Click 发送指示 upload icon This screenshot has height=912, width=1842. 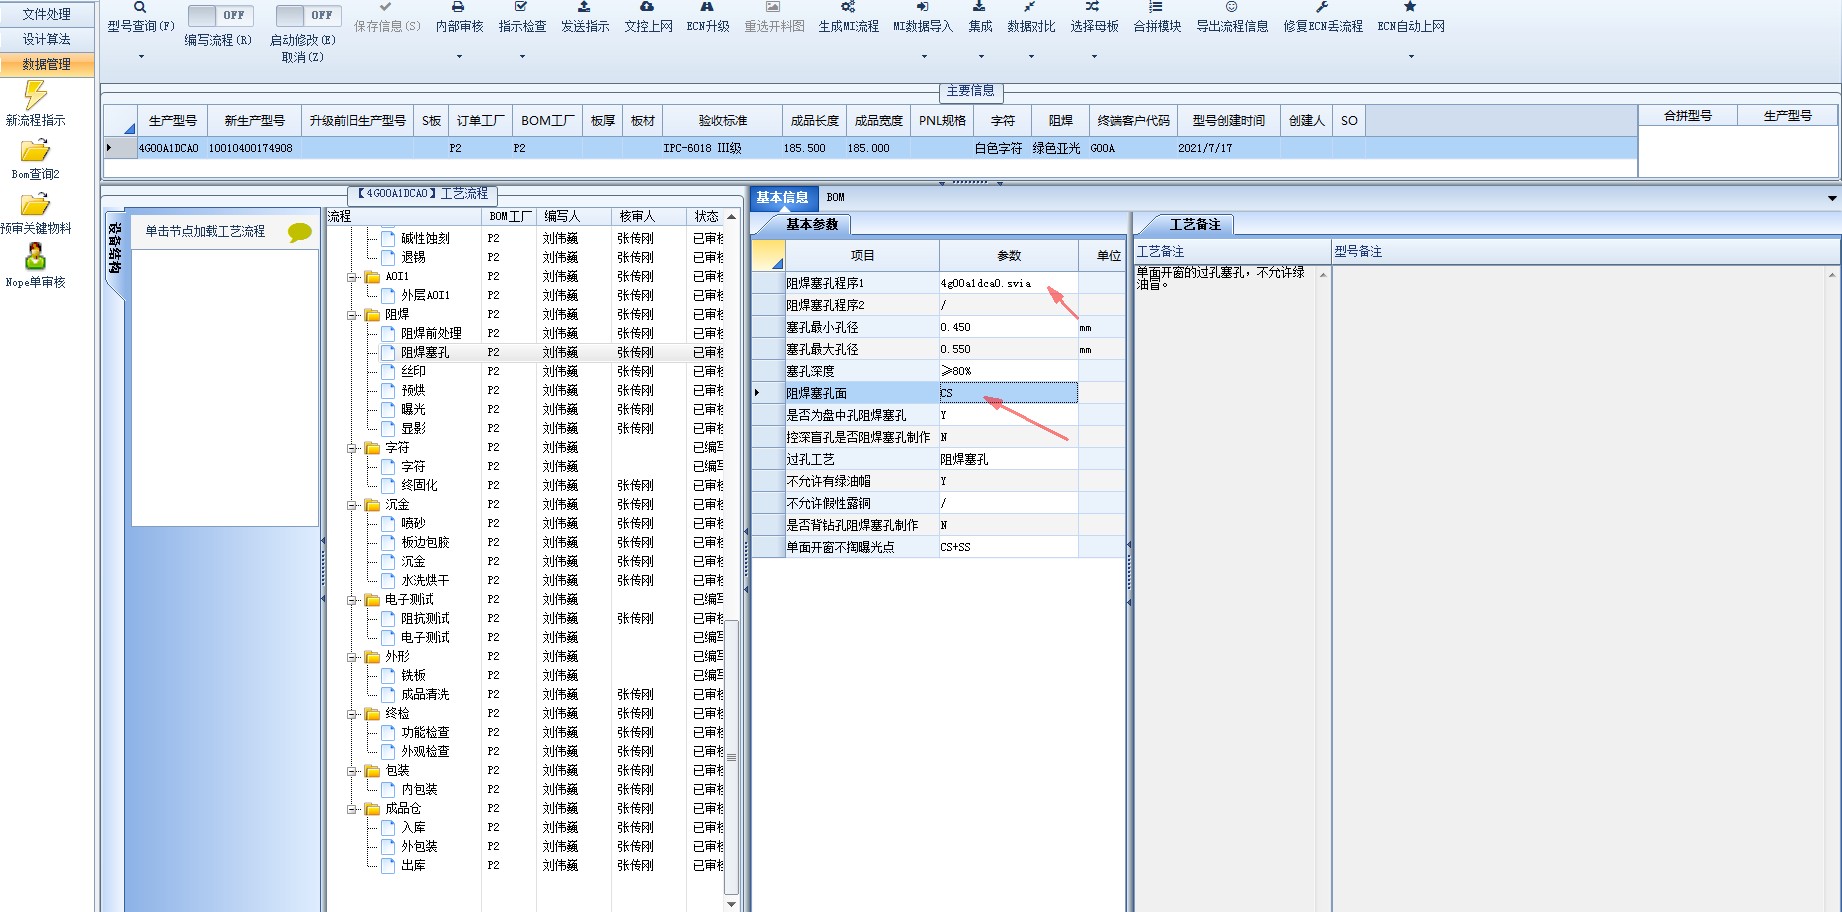pos(584,7)
